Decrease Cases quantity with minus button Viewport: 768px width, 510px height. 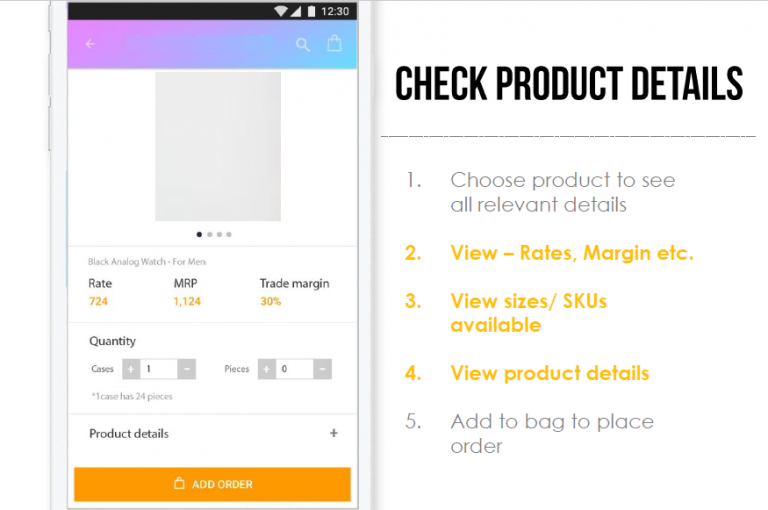pyautogui.click(x=187, y=369)
